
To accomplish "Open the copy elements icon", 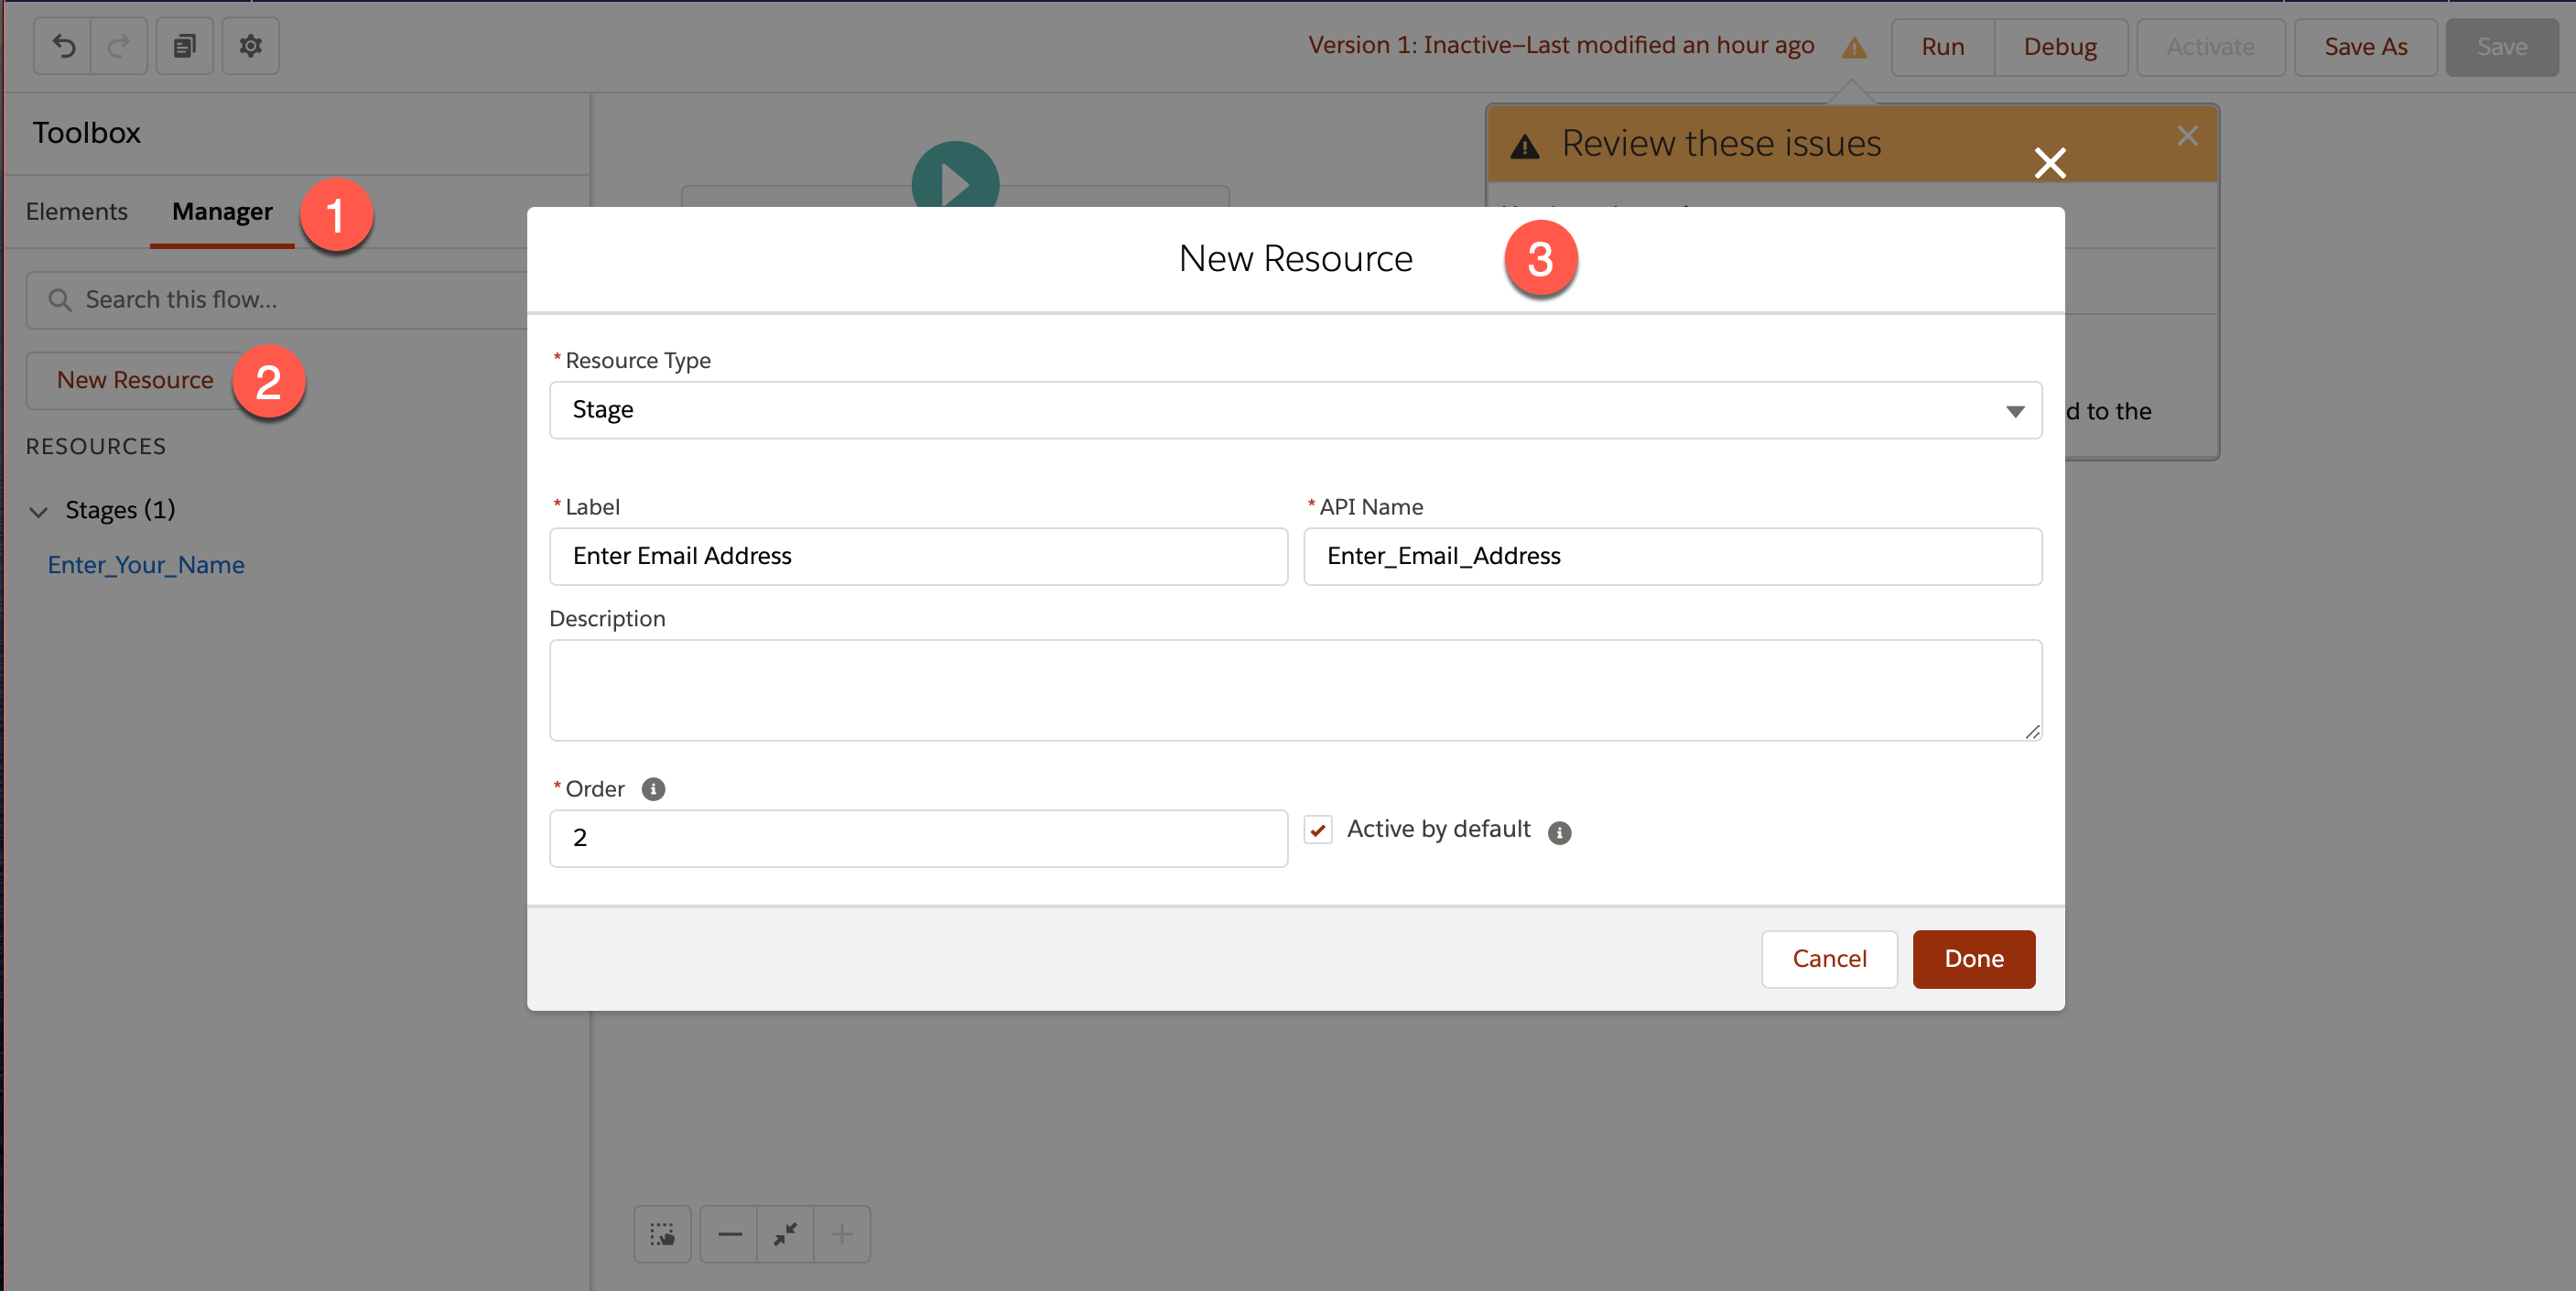I will tap(184, 46).
